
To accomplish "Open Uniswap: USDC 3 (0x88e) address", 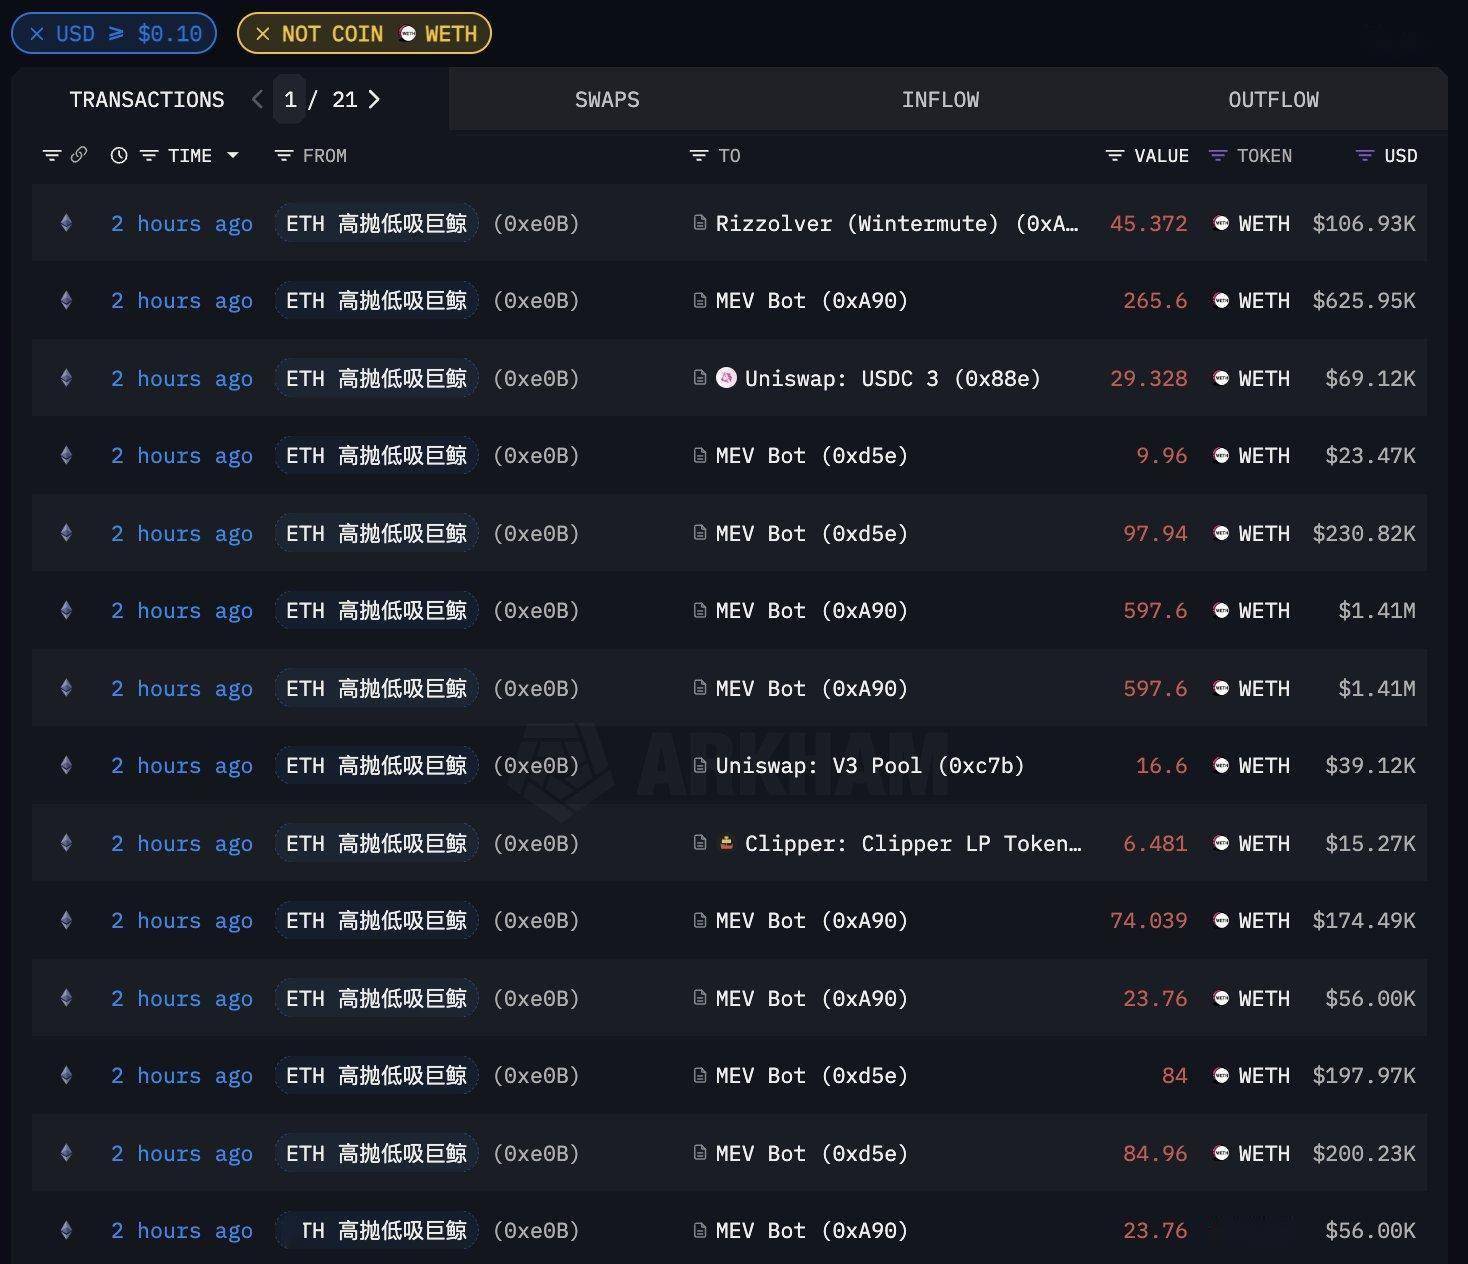I will [x=892, y=378].
